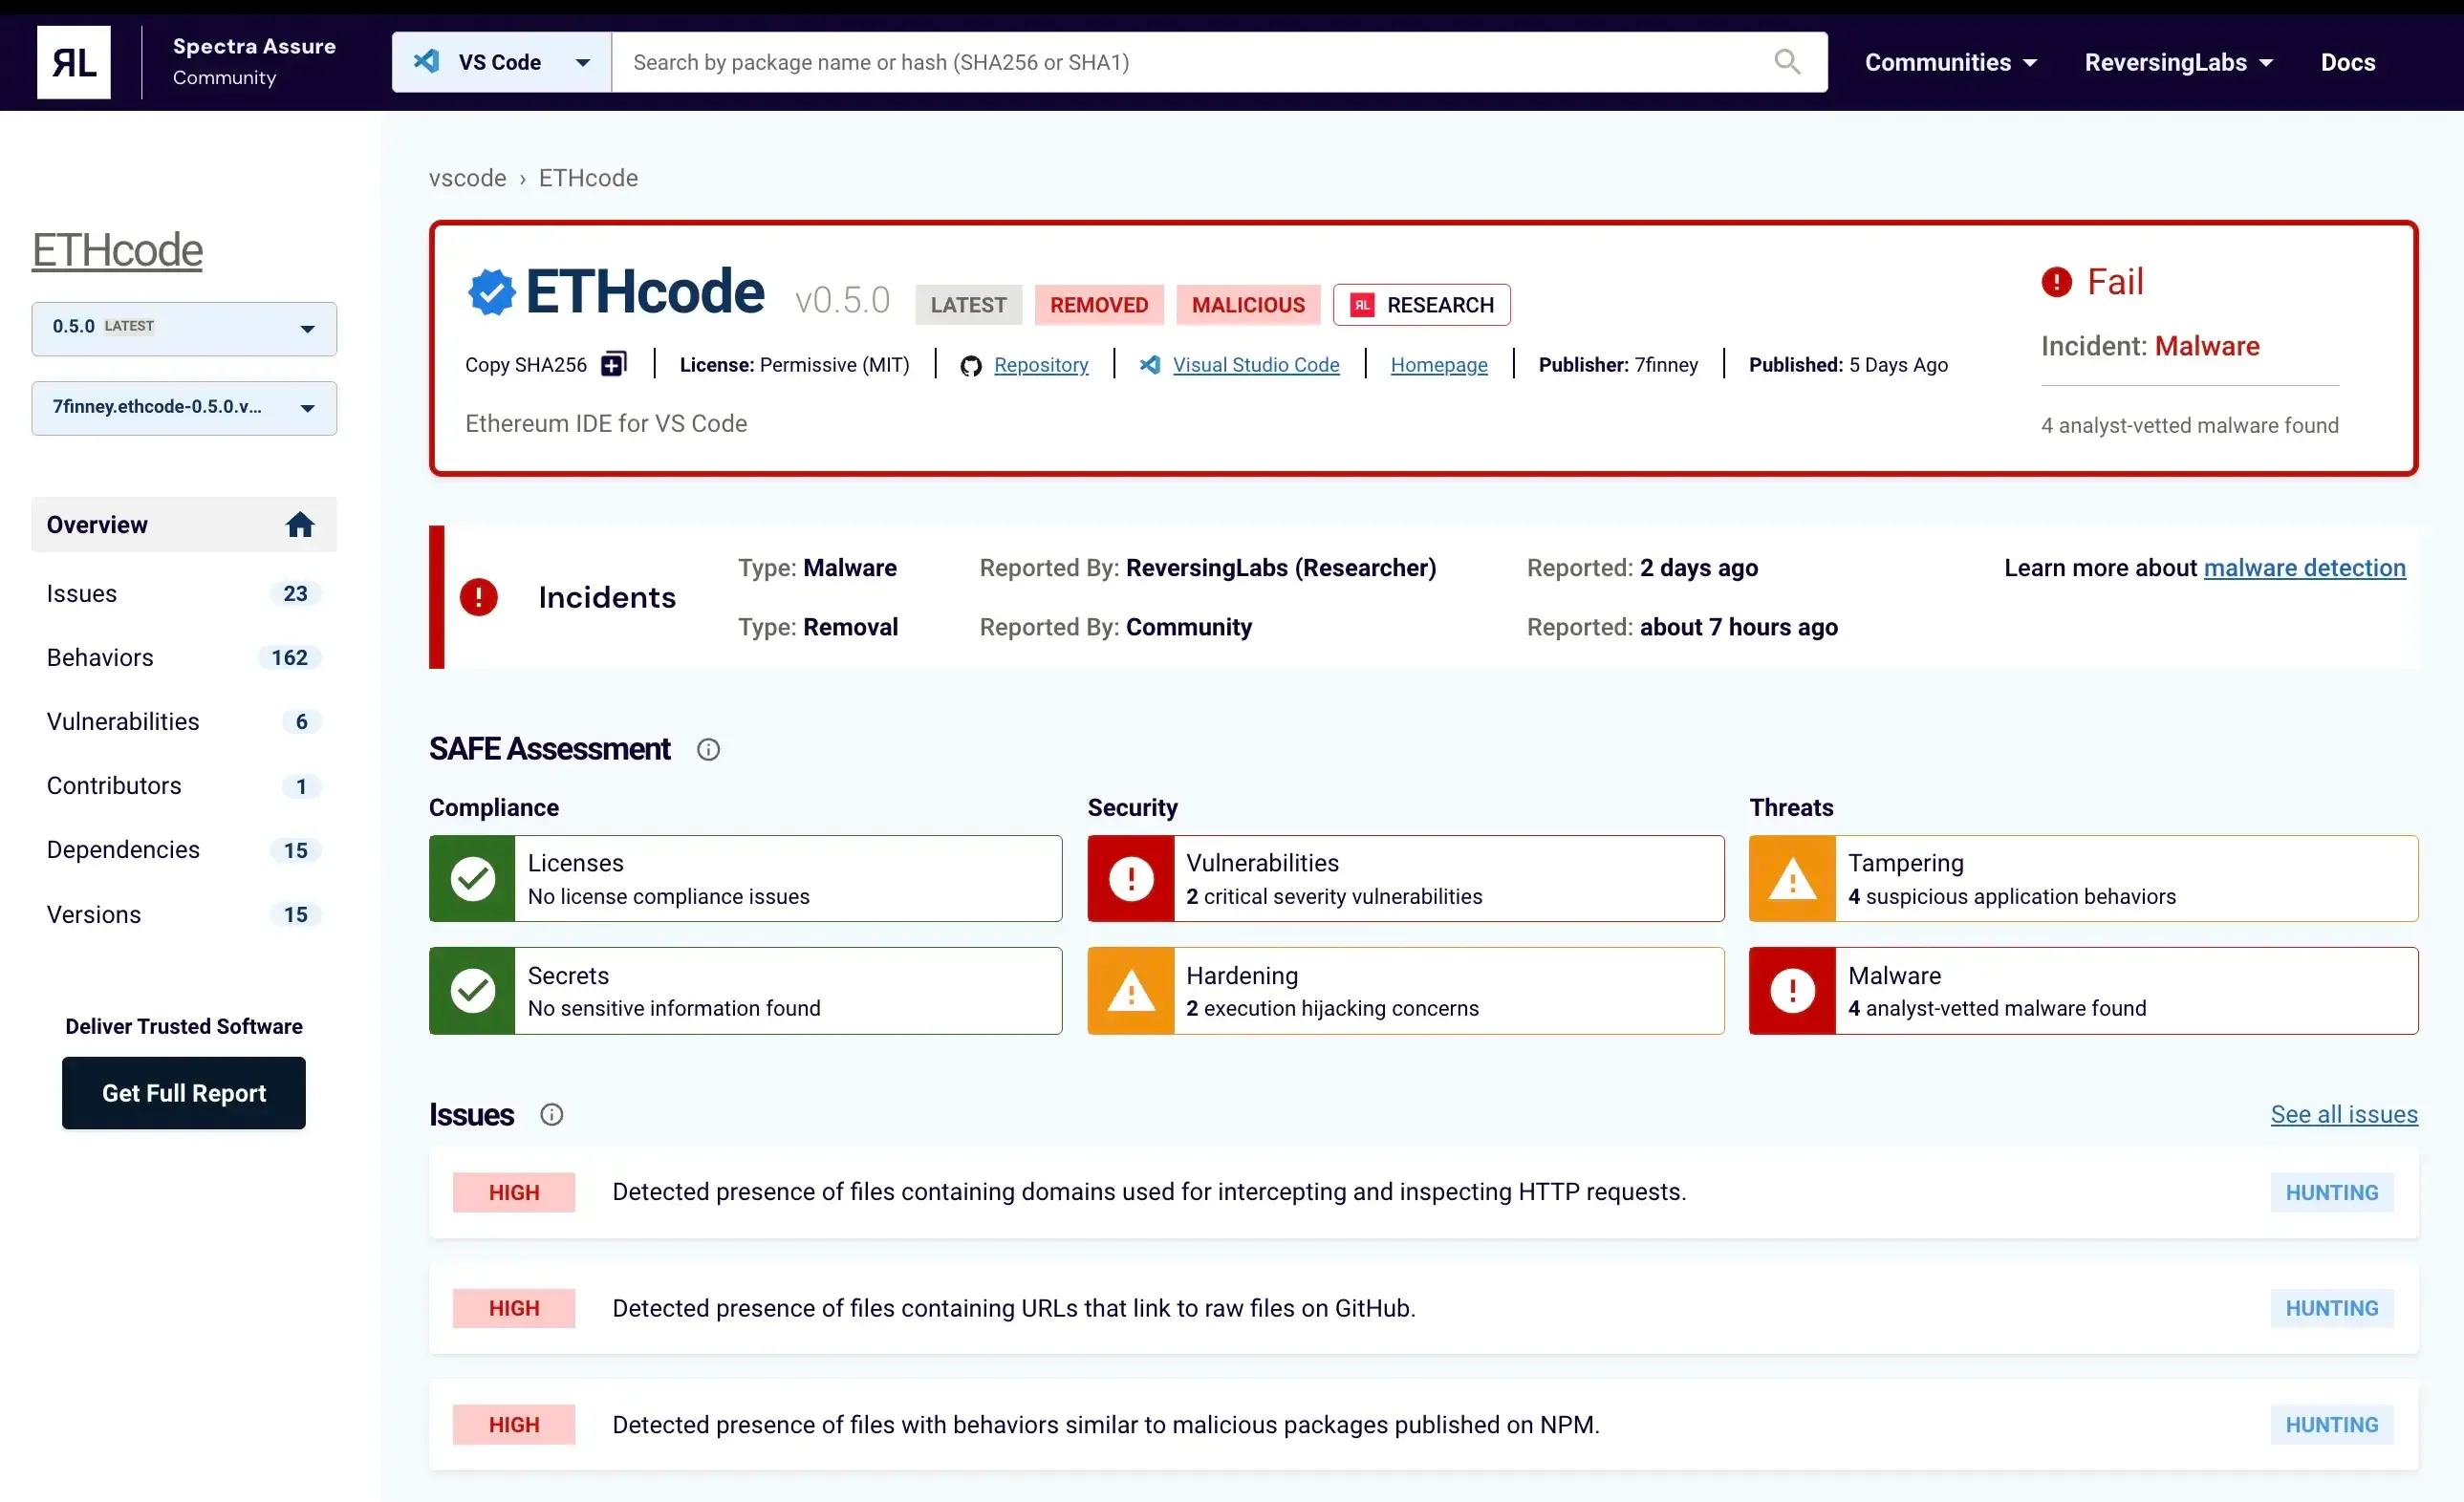This screenshot has width=2464, height=1502.
Task: Open the RESEARCH badge
Action: point(1421,304)
